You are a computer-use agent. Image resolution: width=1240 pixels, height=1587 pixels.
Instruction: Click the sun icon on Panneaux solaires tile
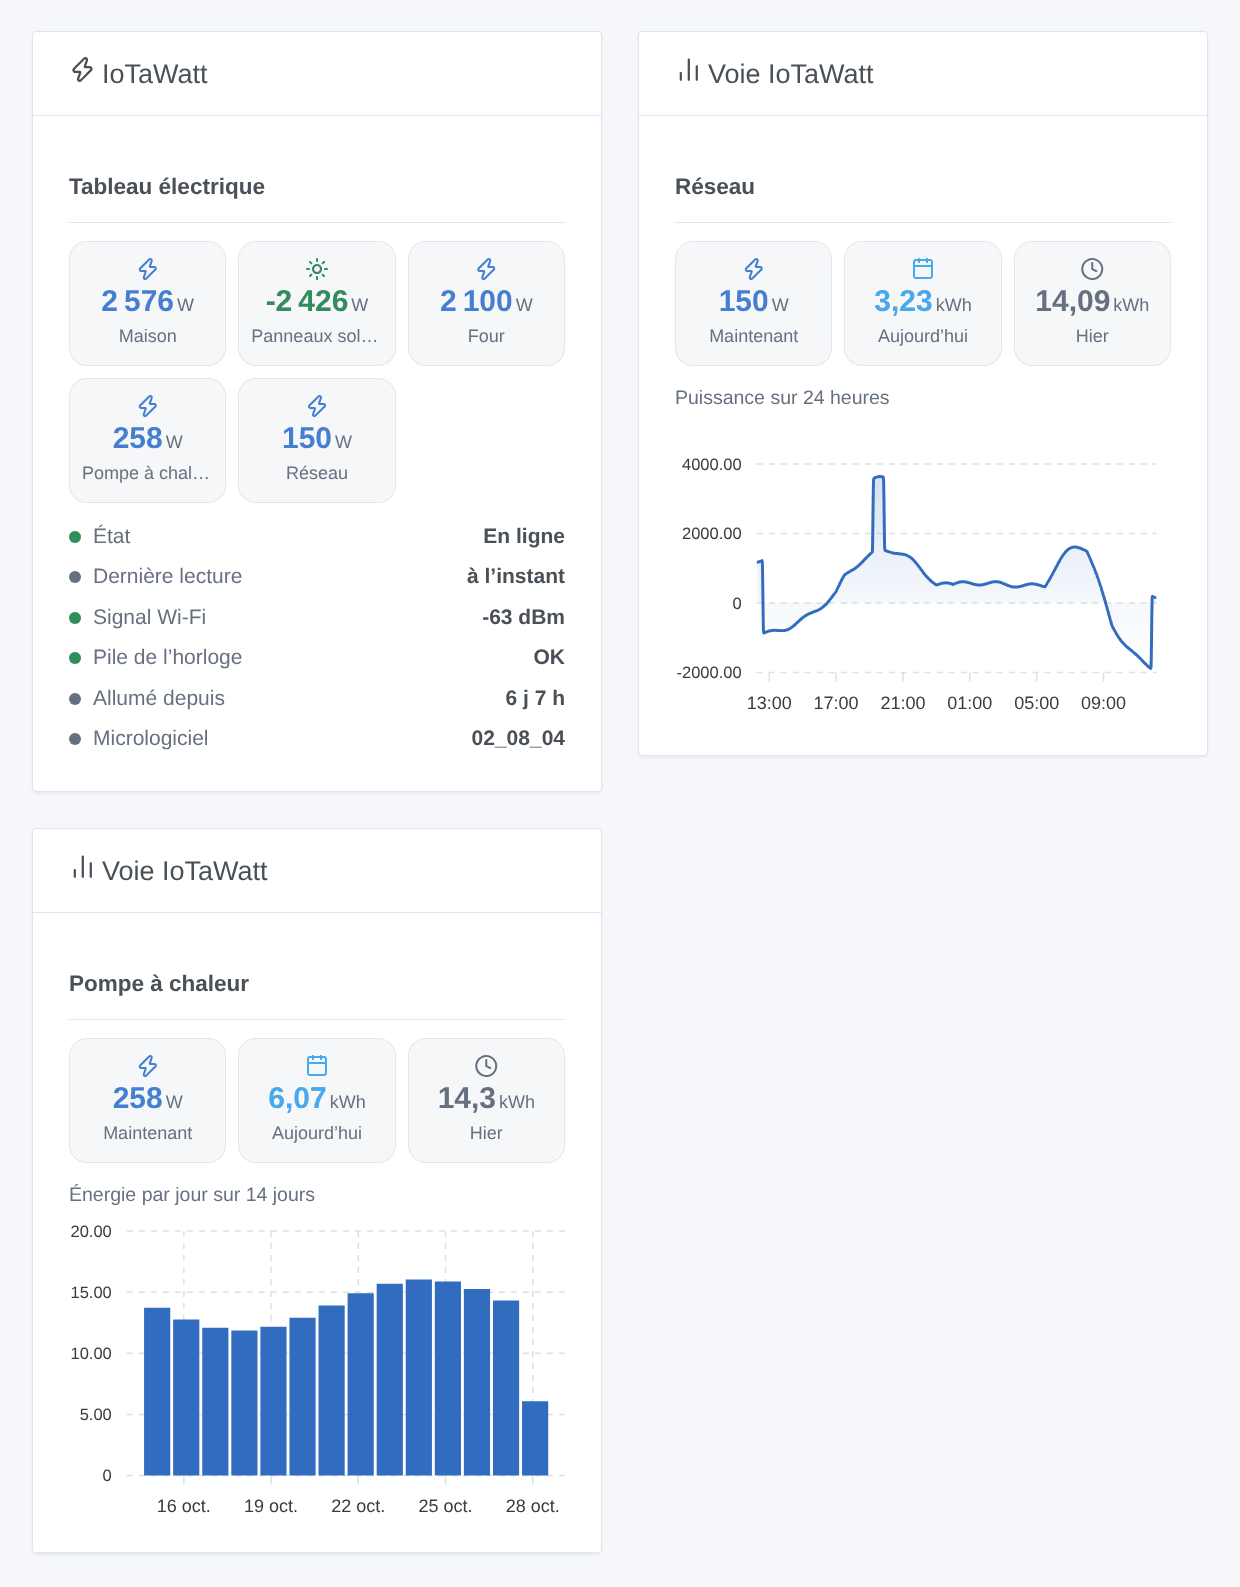point(317,269)
